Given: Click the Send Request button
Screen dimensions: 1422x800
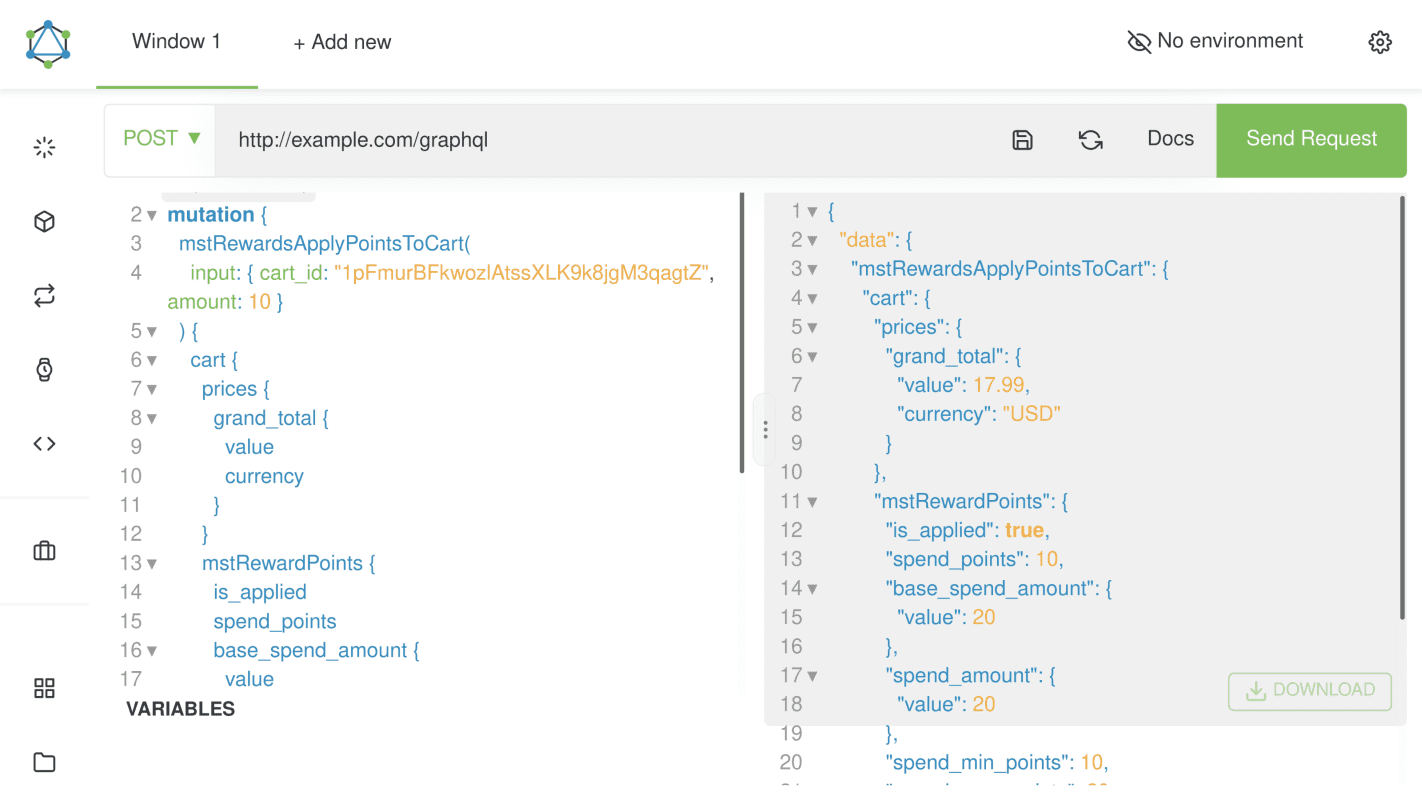Looking at the screenshot, I should click(x=1312, y=139).
